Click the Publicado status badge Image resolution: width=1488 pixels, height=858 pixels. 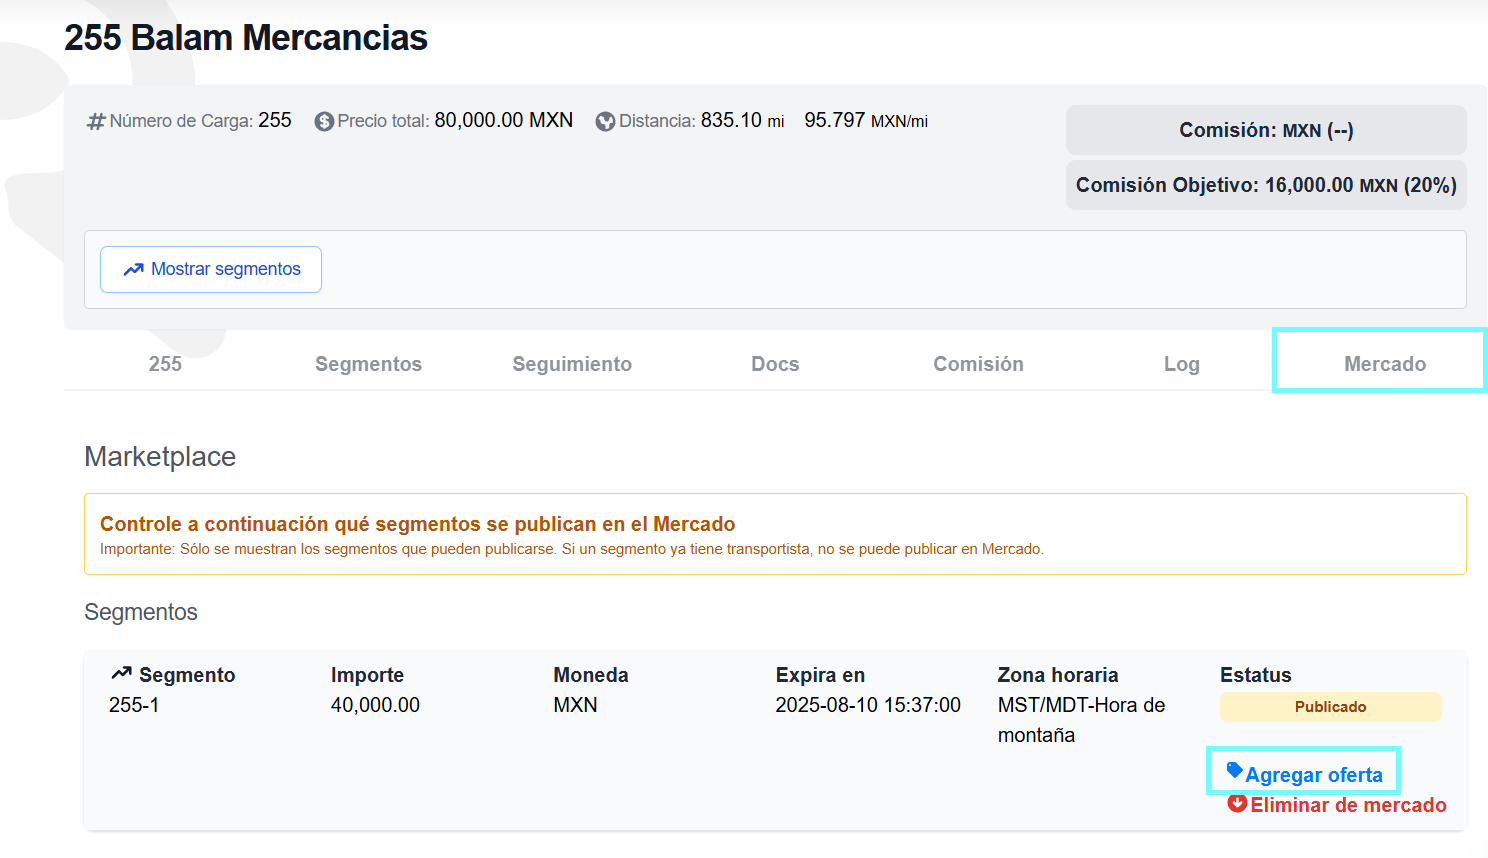[1330, 707]
